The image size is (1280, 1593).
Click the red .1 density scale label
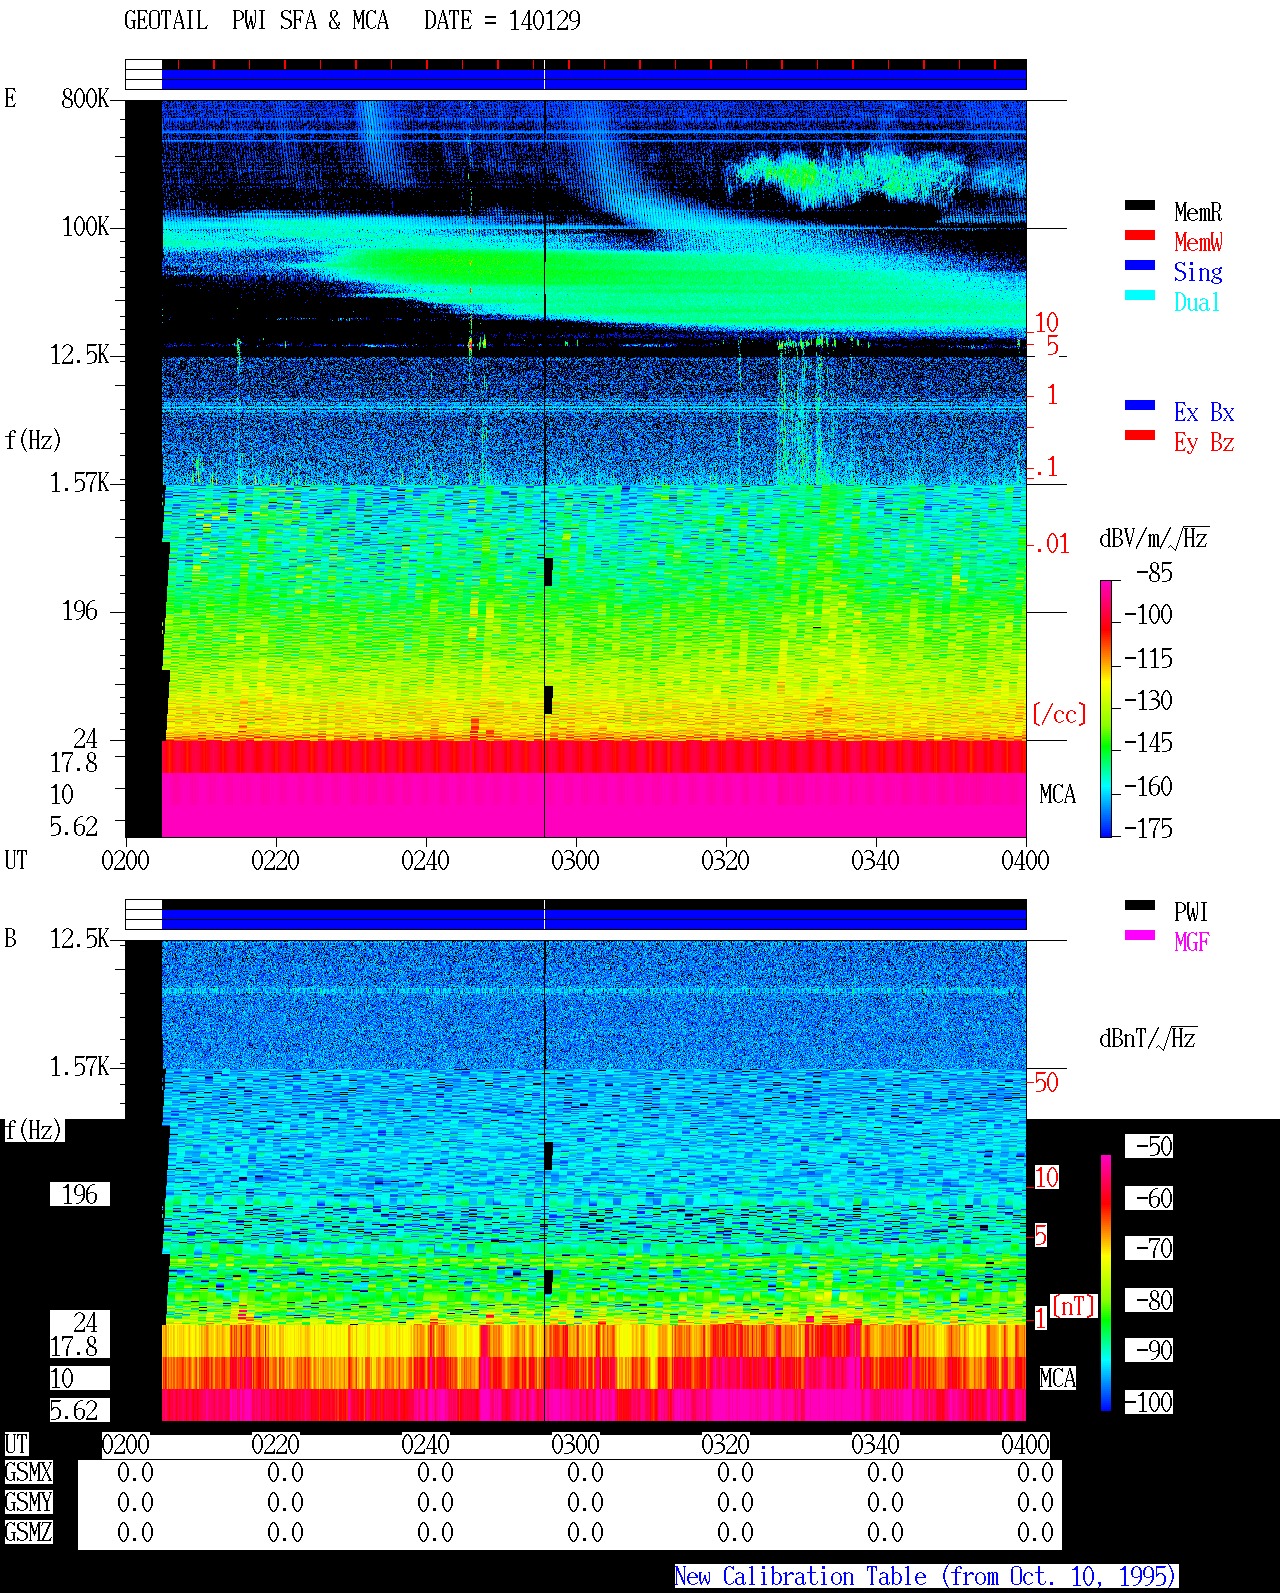1046,466
